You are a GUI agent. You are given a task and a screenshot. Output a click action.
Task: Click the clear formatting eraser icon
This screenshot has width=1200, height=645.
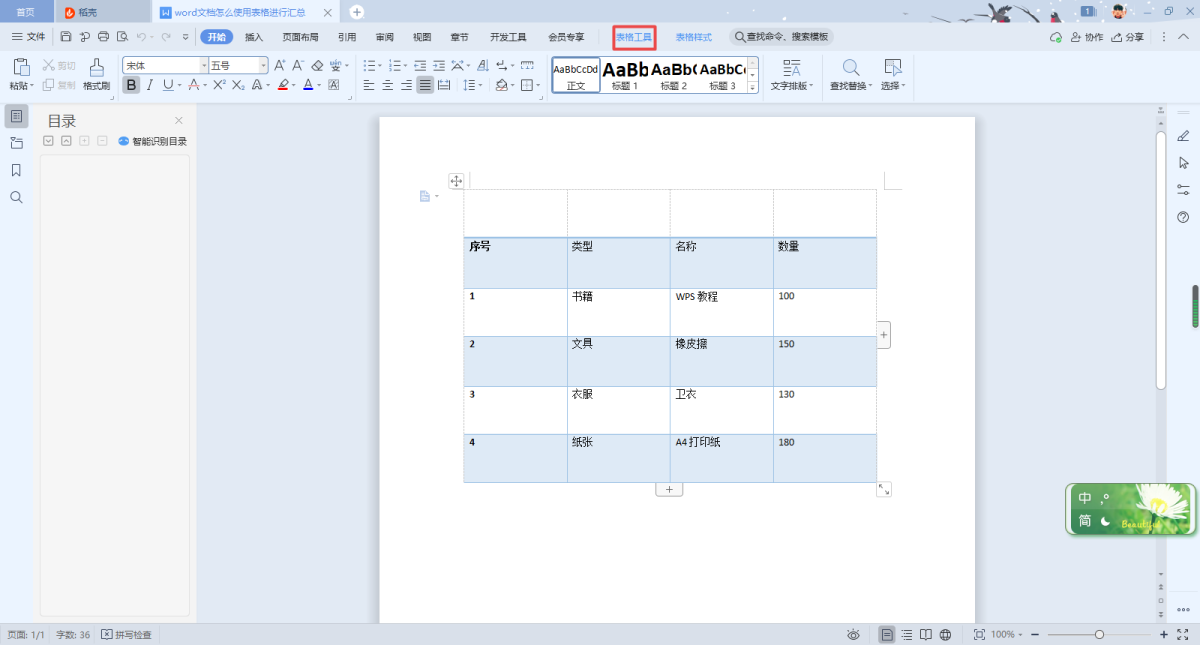point(317,65)
